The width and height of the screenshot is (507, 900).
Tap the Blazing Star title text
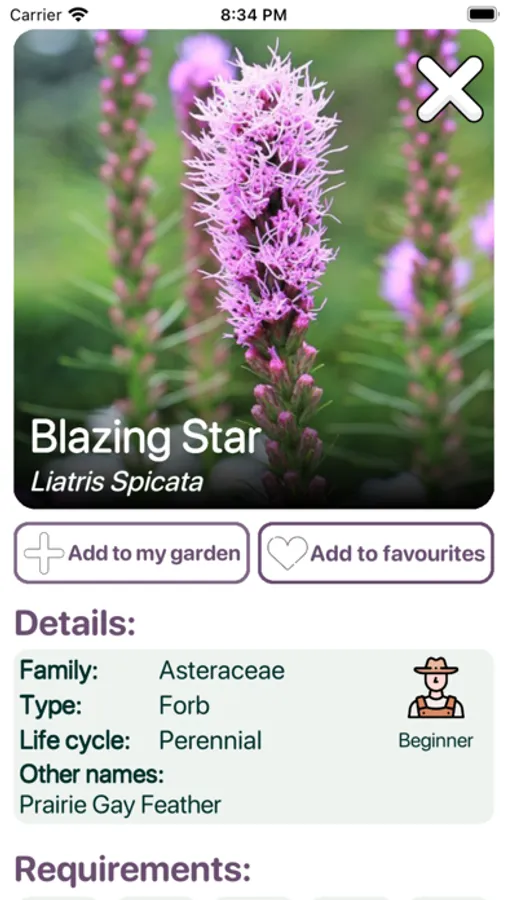pyautogui.click(x=145, y=438)
